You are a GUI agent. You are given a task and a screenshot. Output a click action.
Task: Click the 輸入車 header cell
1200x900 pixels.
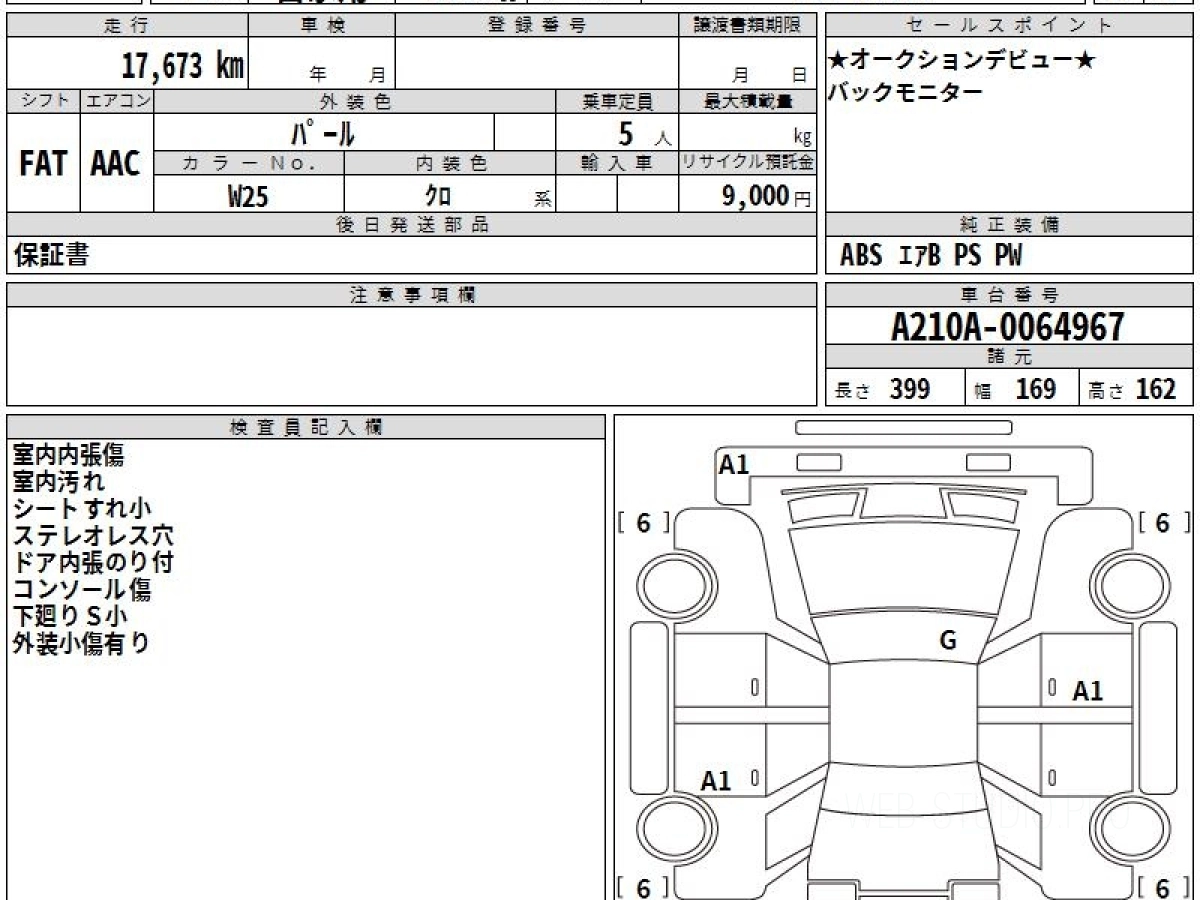tap(617, 164)
